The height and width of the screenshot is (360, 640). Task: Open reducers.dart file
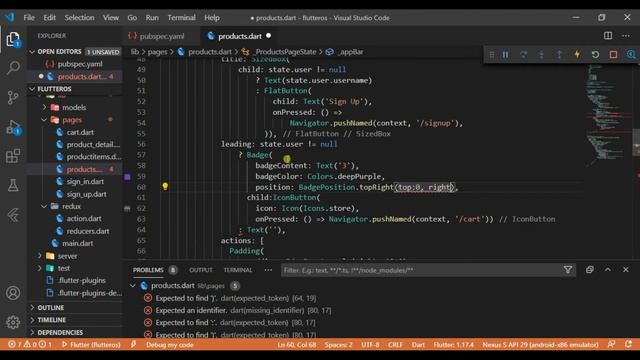point(88,231)
